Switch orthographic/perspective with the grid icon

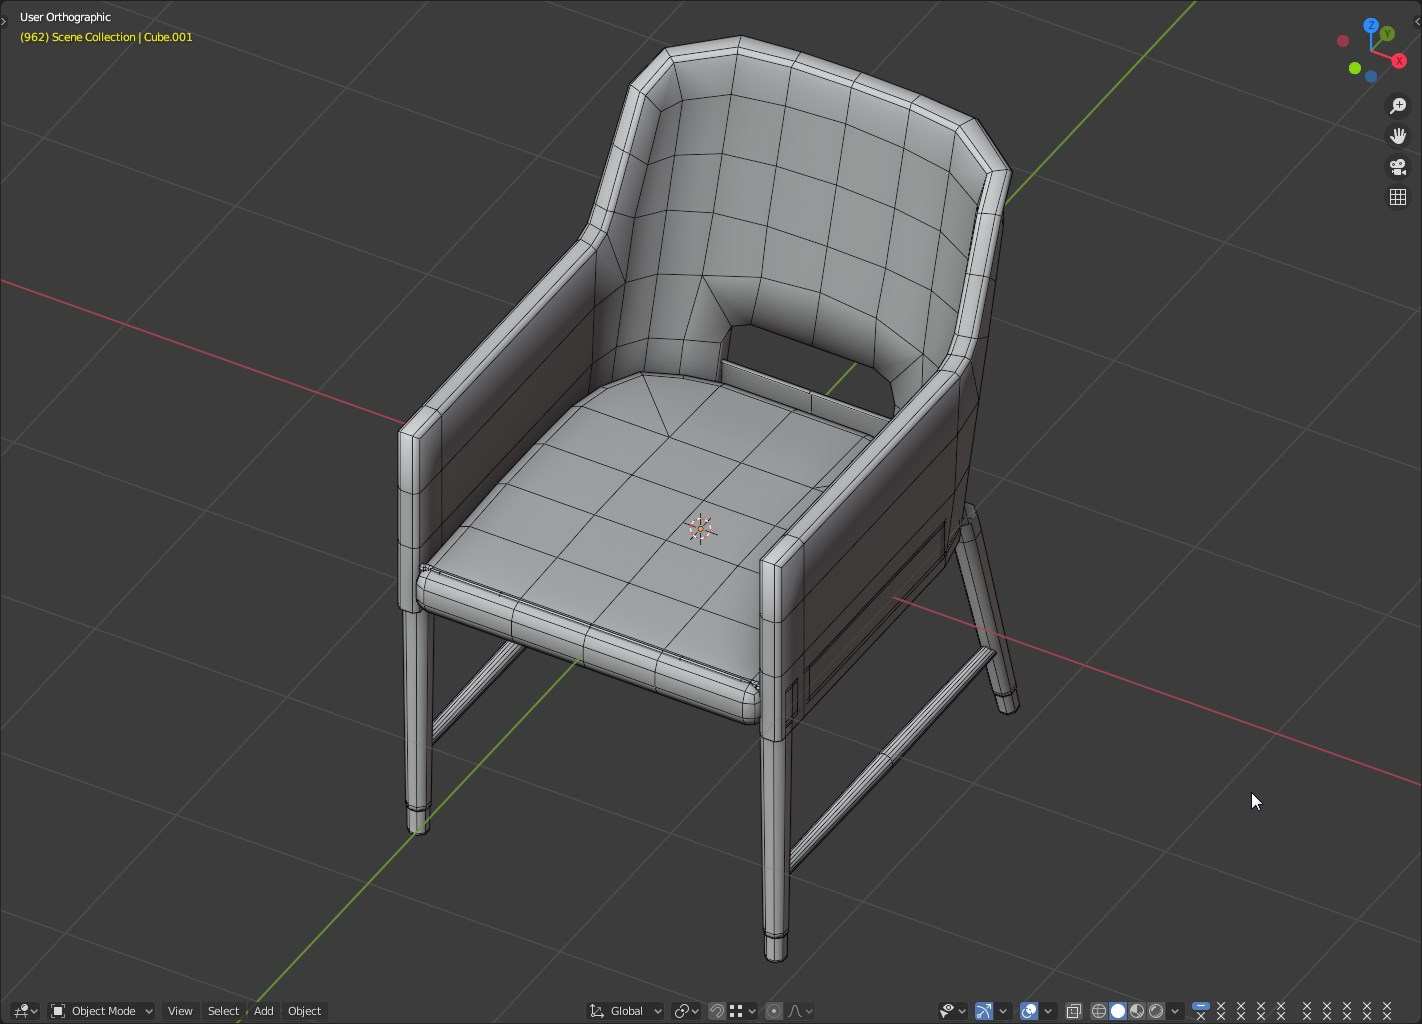[x=1398, y=197]
